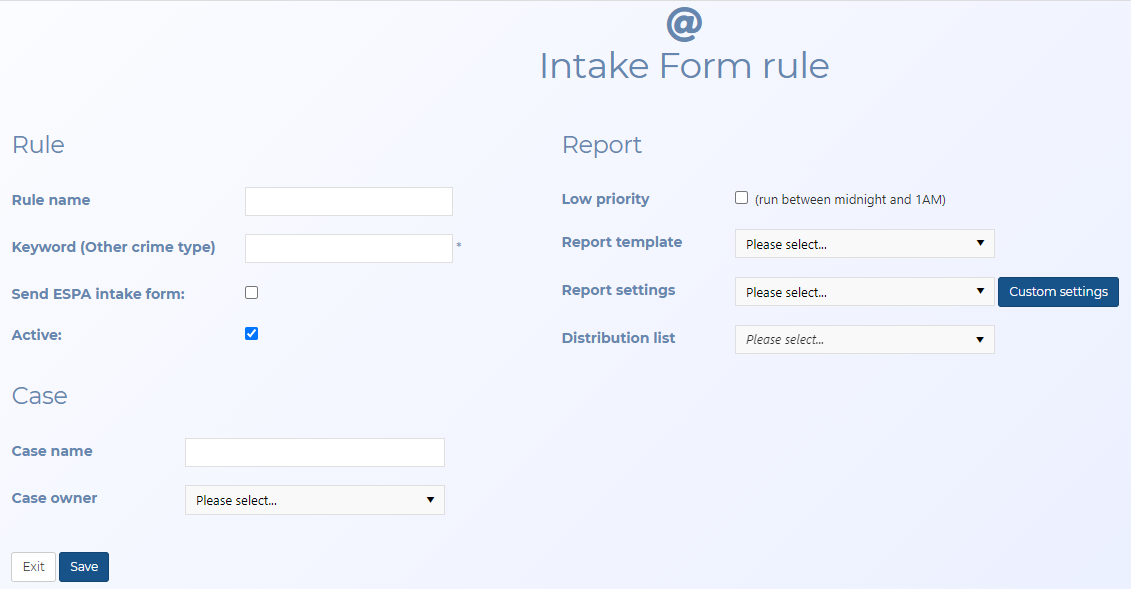Enable the Send ESPA intake form checkbox

tap(252, 293)
